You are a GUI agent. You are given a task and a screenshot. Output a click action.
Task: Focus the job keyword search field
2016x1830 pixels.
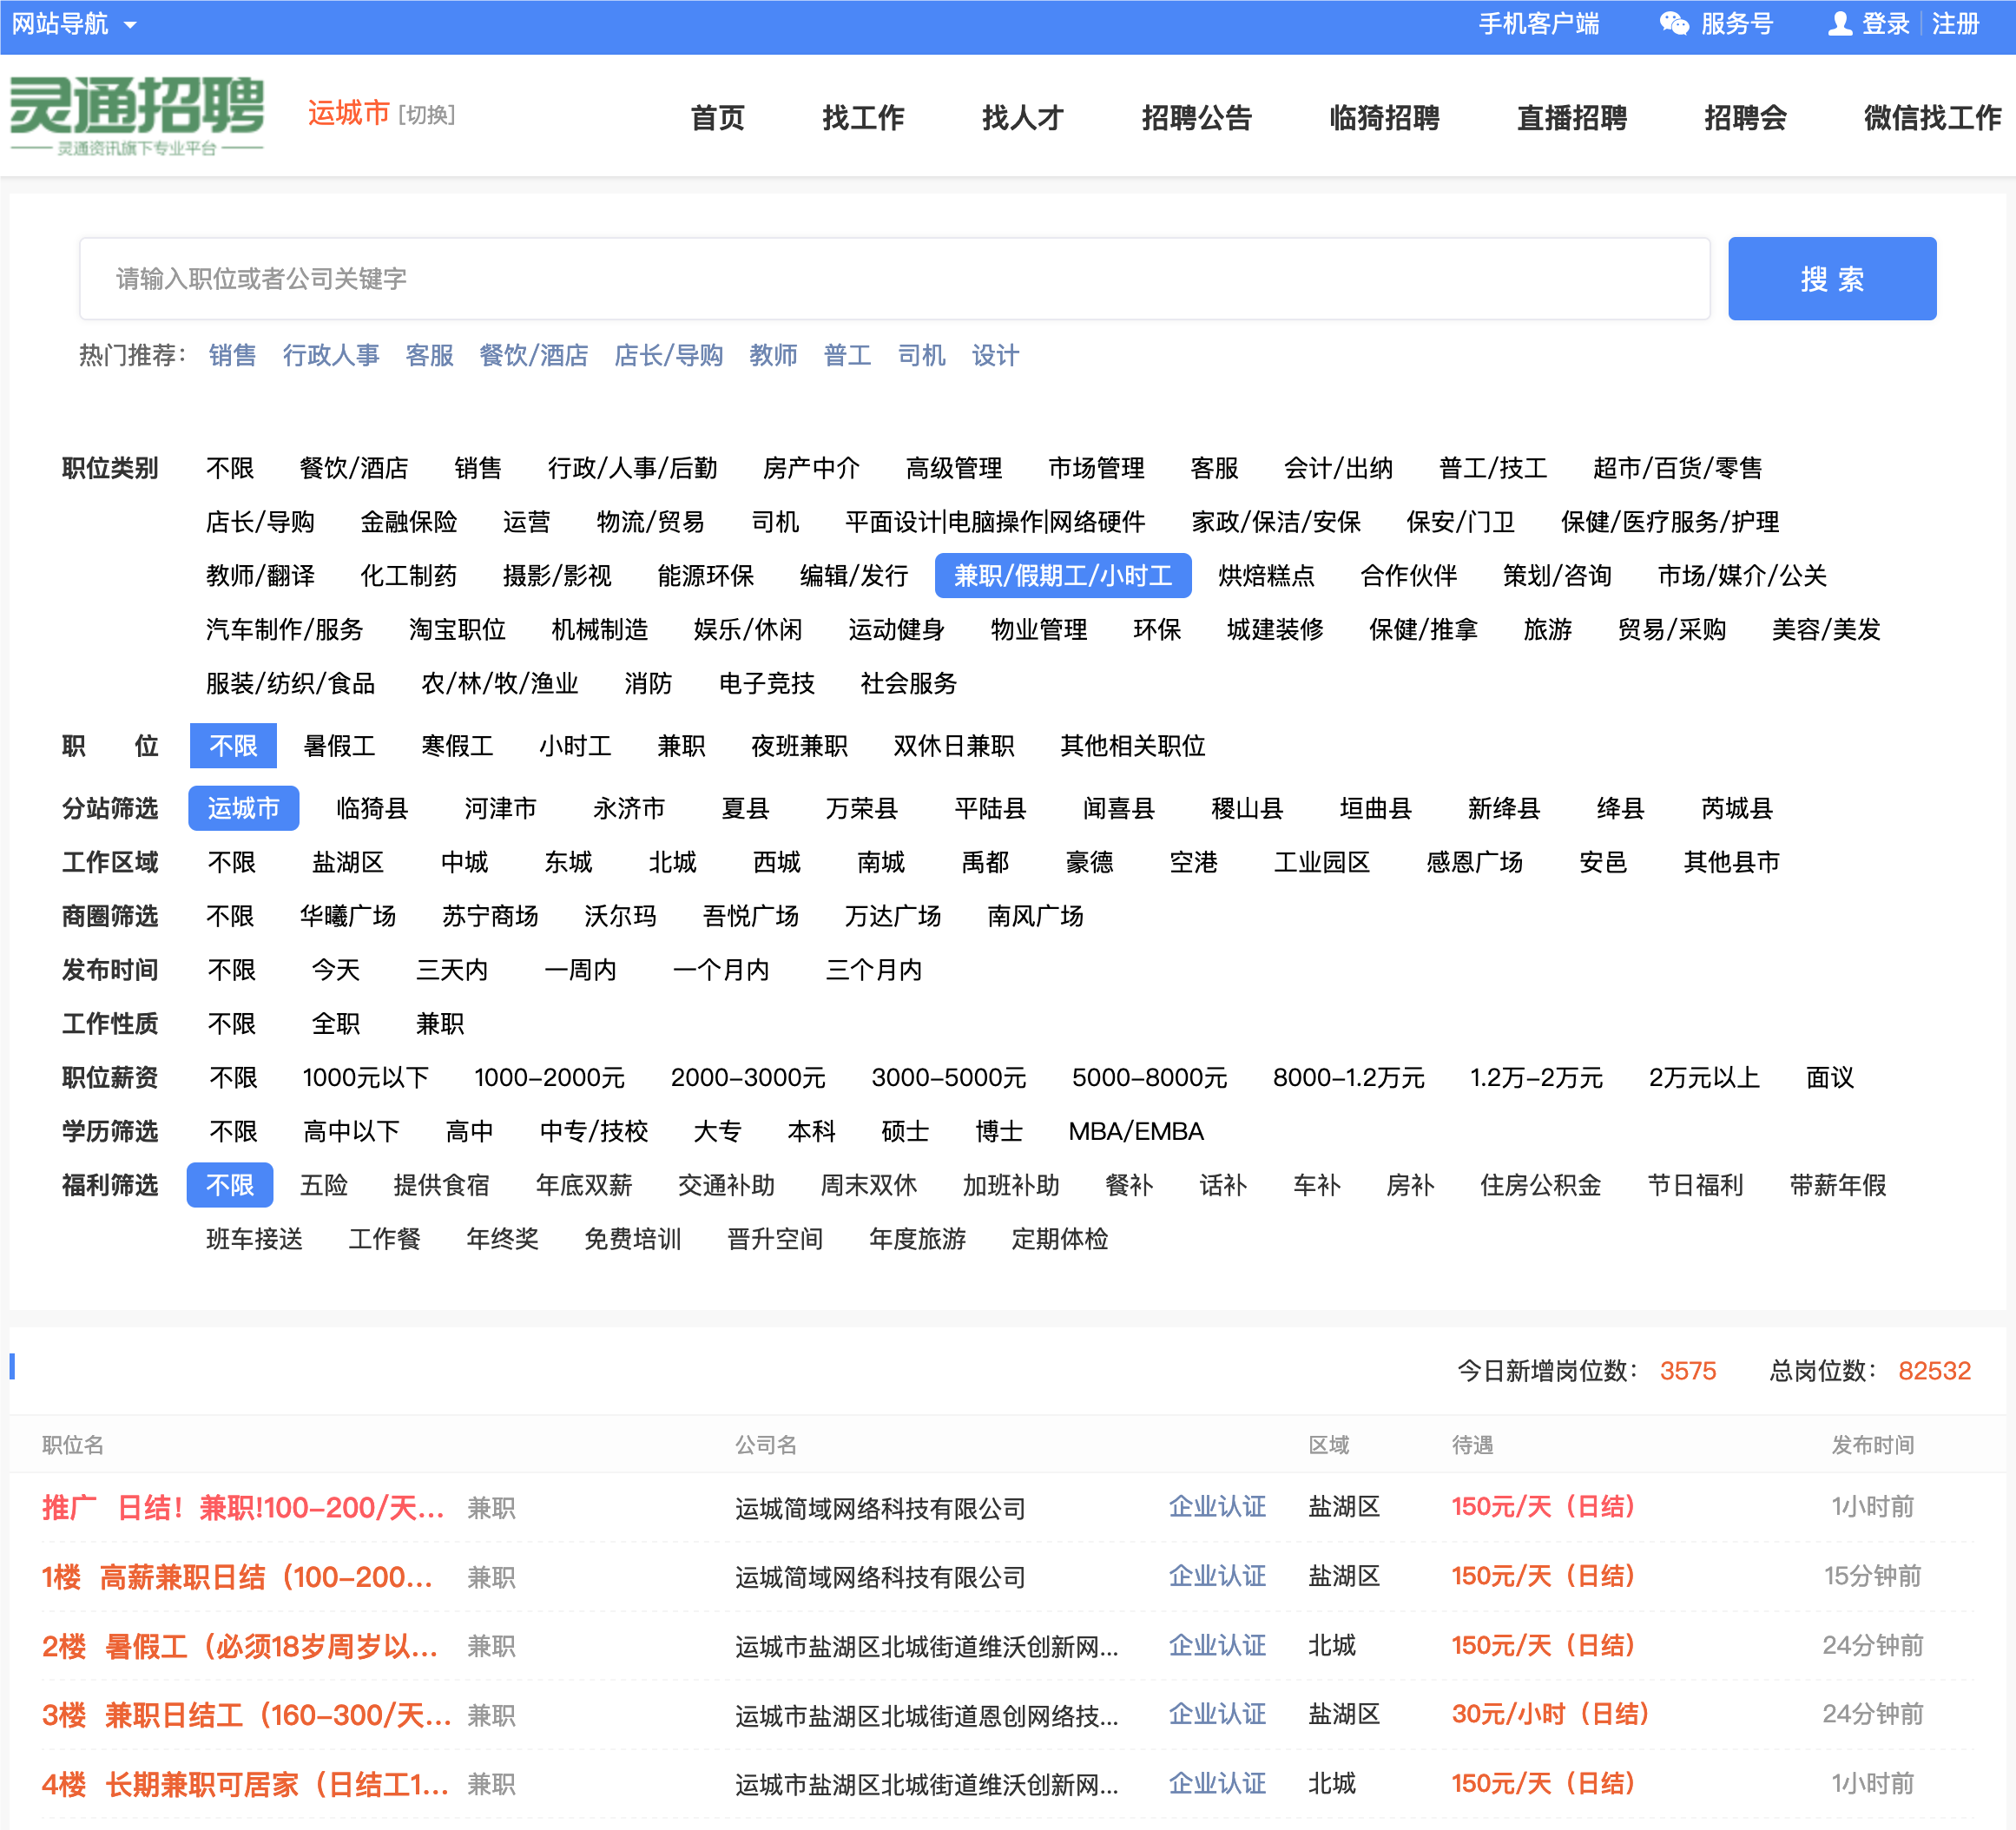pos(894,278)
